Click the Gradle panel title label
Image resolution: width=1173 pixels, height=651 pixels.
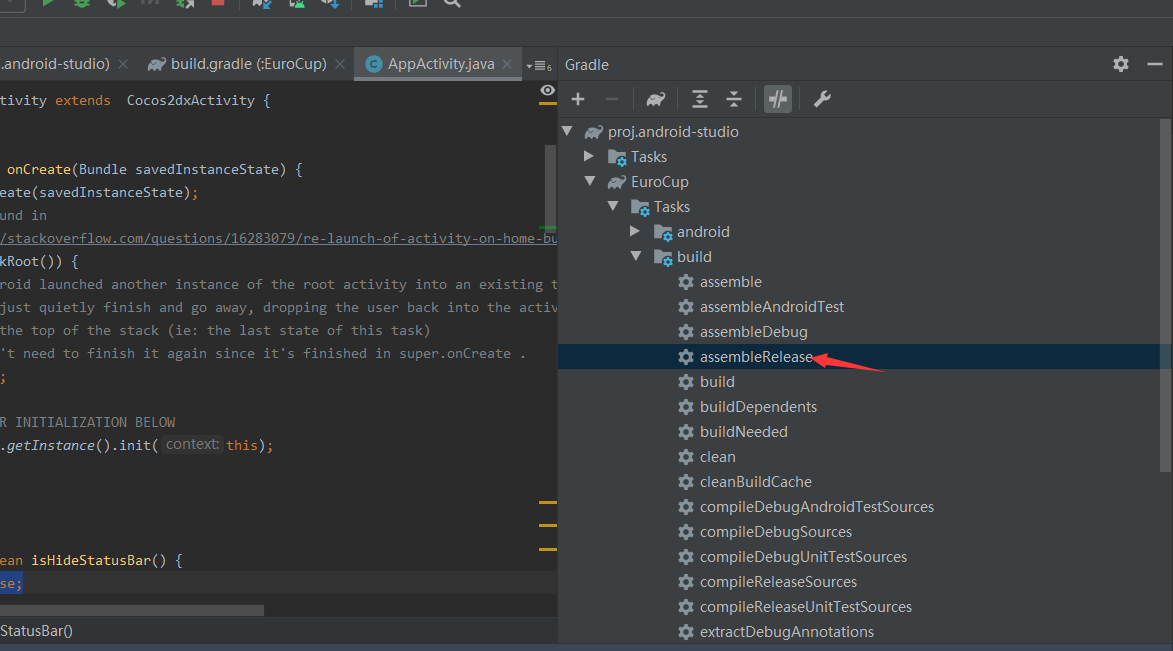click(586, 65)
